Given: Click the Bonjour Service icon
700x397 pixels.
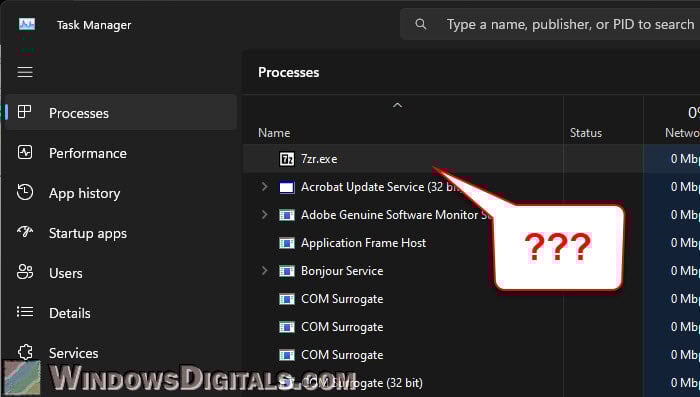Looking at the screenshot, I should (x=287, y=271).
